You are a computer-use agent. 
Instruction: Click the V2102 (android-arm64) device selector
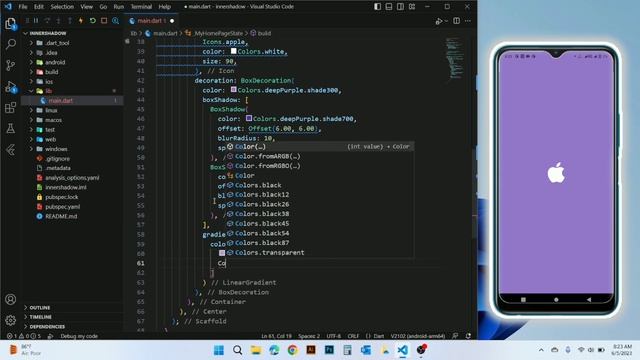tap(418, 336)
